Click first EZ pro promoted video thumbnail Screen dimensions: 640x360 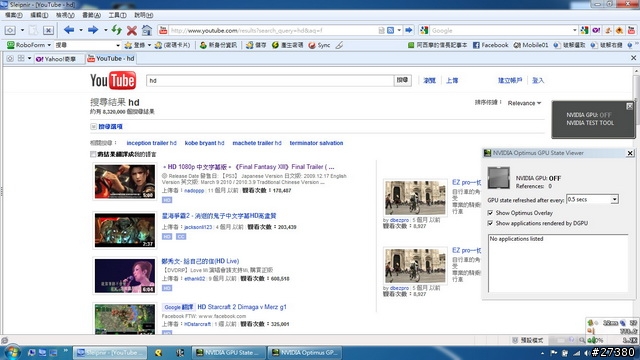coord(415,198)
